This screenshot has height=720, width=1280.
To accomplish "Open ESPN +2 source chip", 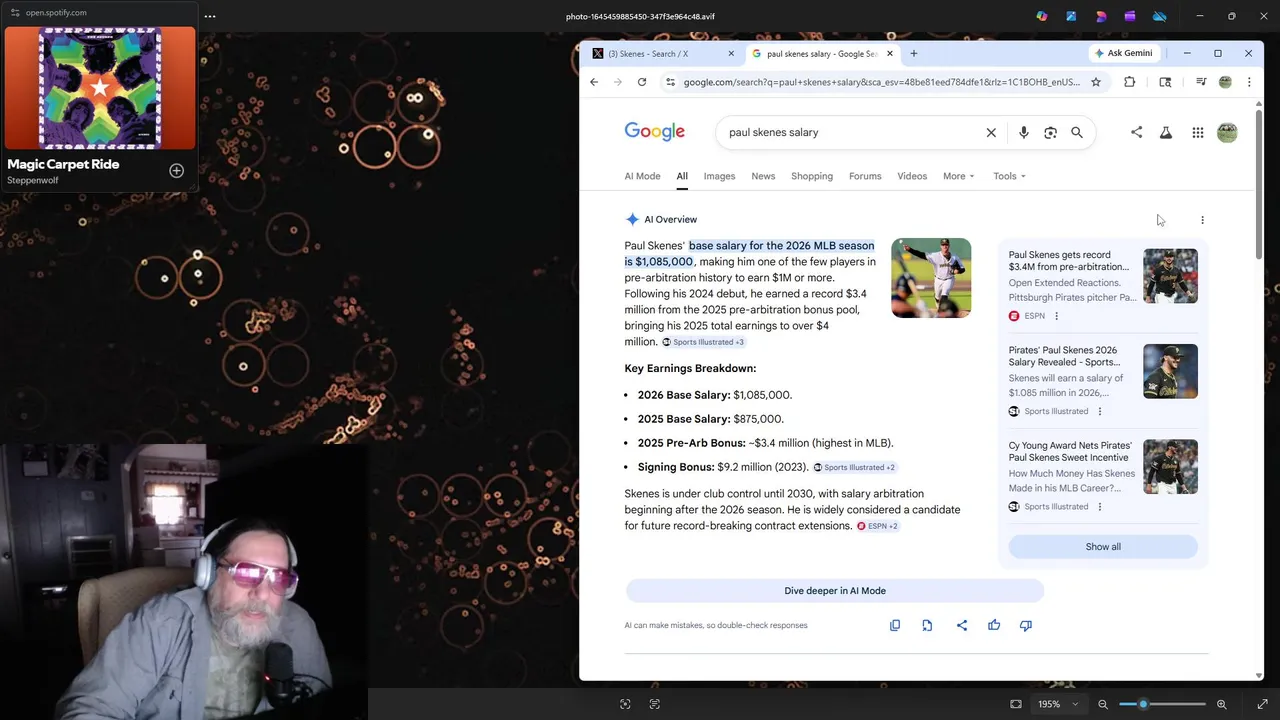I will tap(877, 526).
